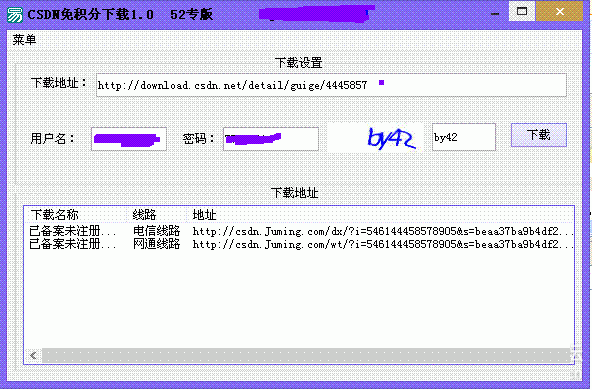Open the 菜单 menu

pyautogui.click(x=24, y=40)
